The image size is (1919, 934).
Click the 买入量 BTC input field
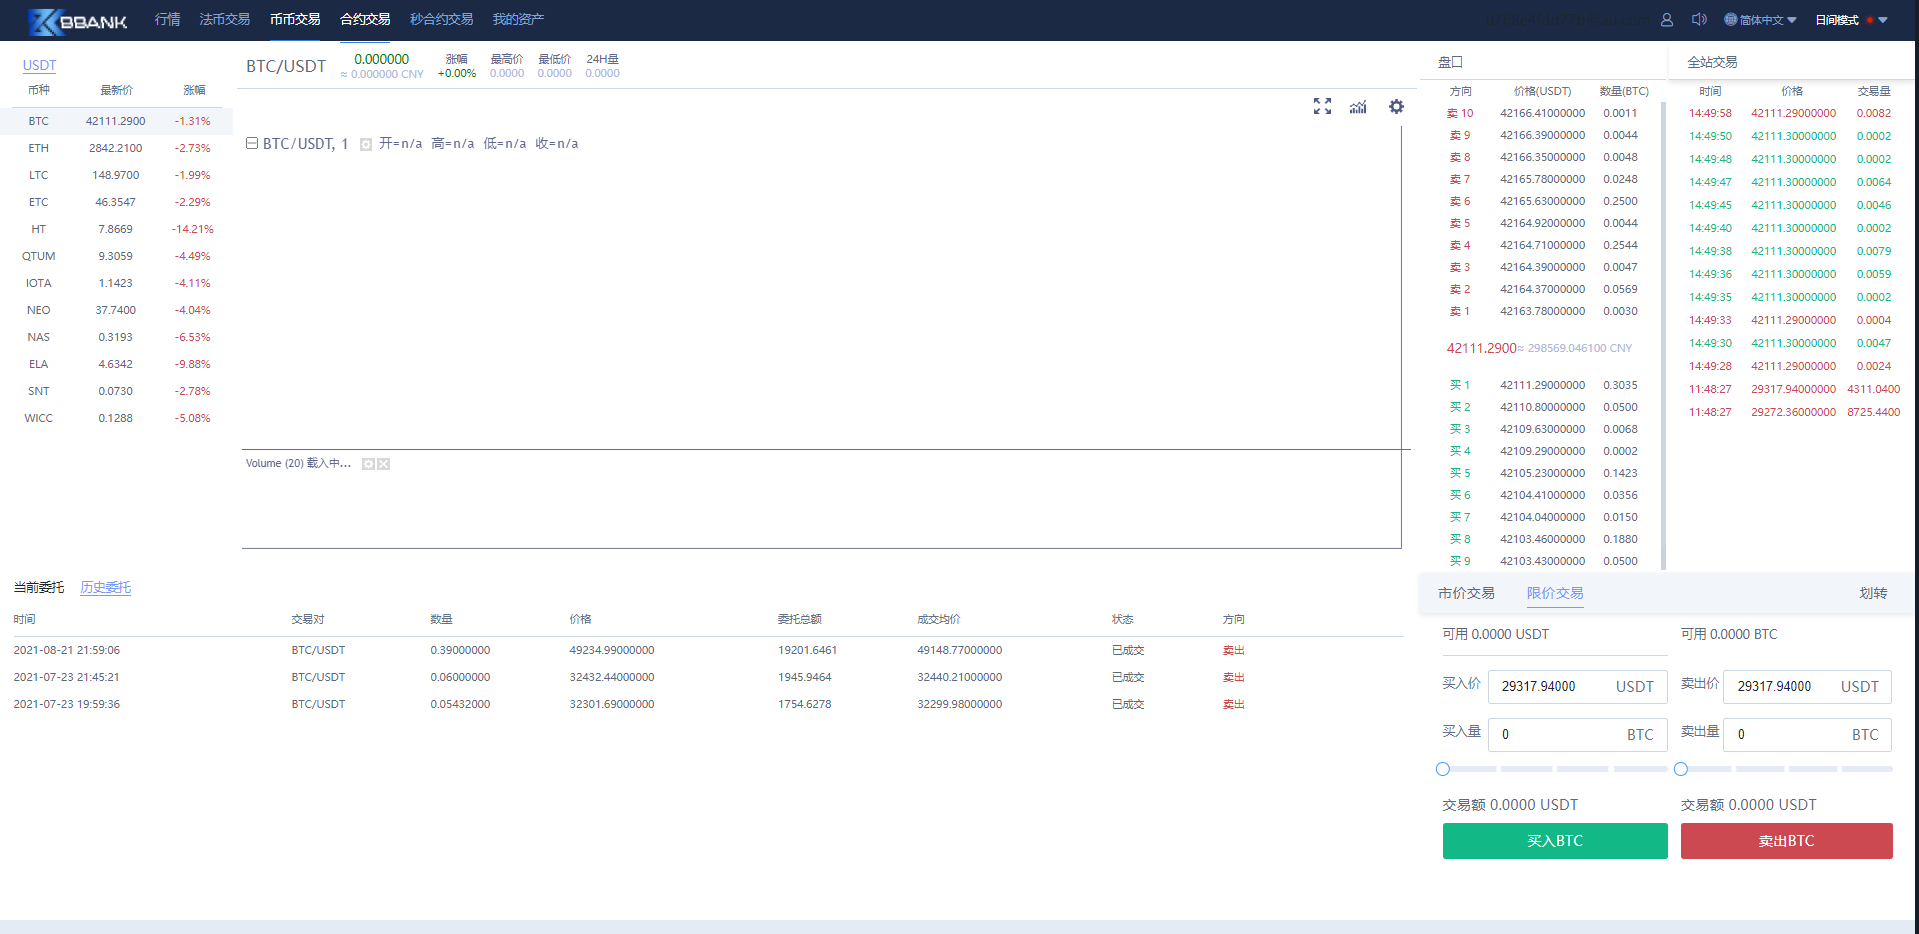point(1560,735)
